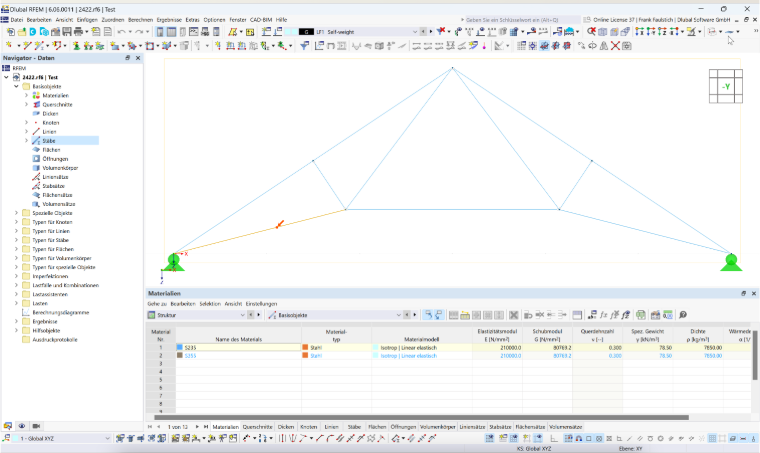The height and width of the screenshot is (453, 760).
Task: Open the Basisobjekte dropdown in table toolbar
Action: pyautogui.click(x=398, y=315)
